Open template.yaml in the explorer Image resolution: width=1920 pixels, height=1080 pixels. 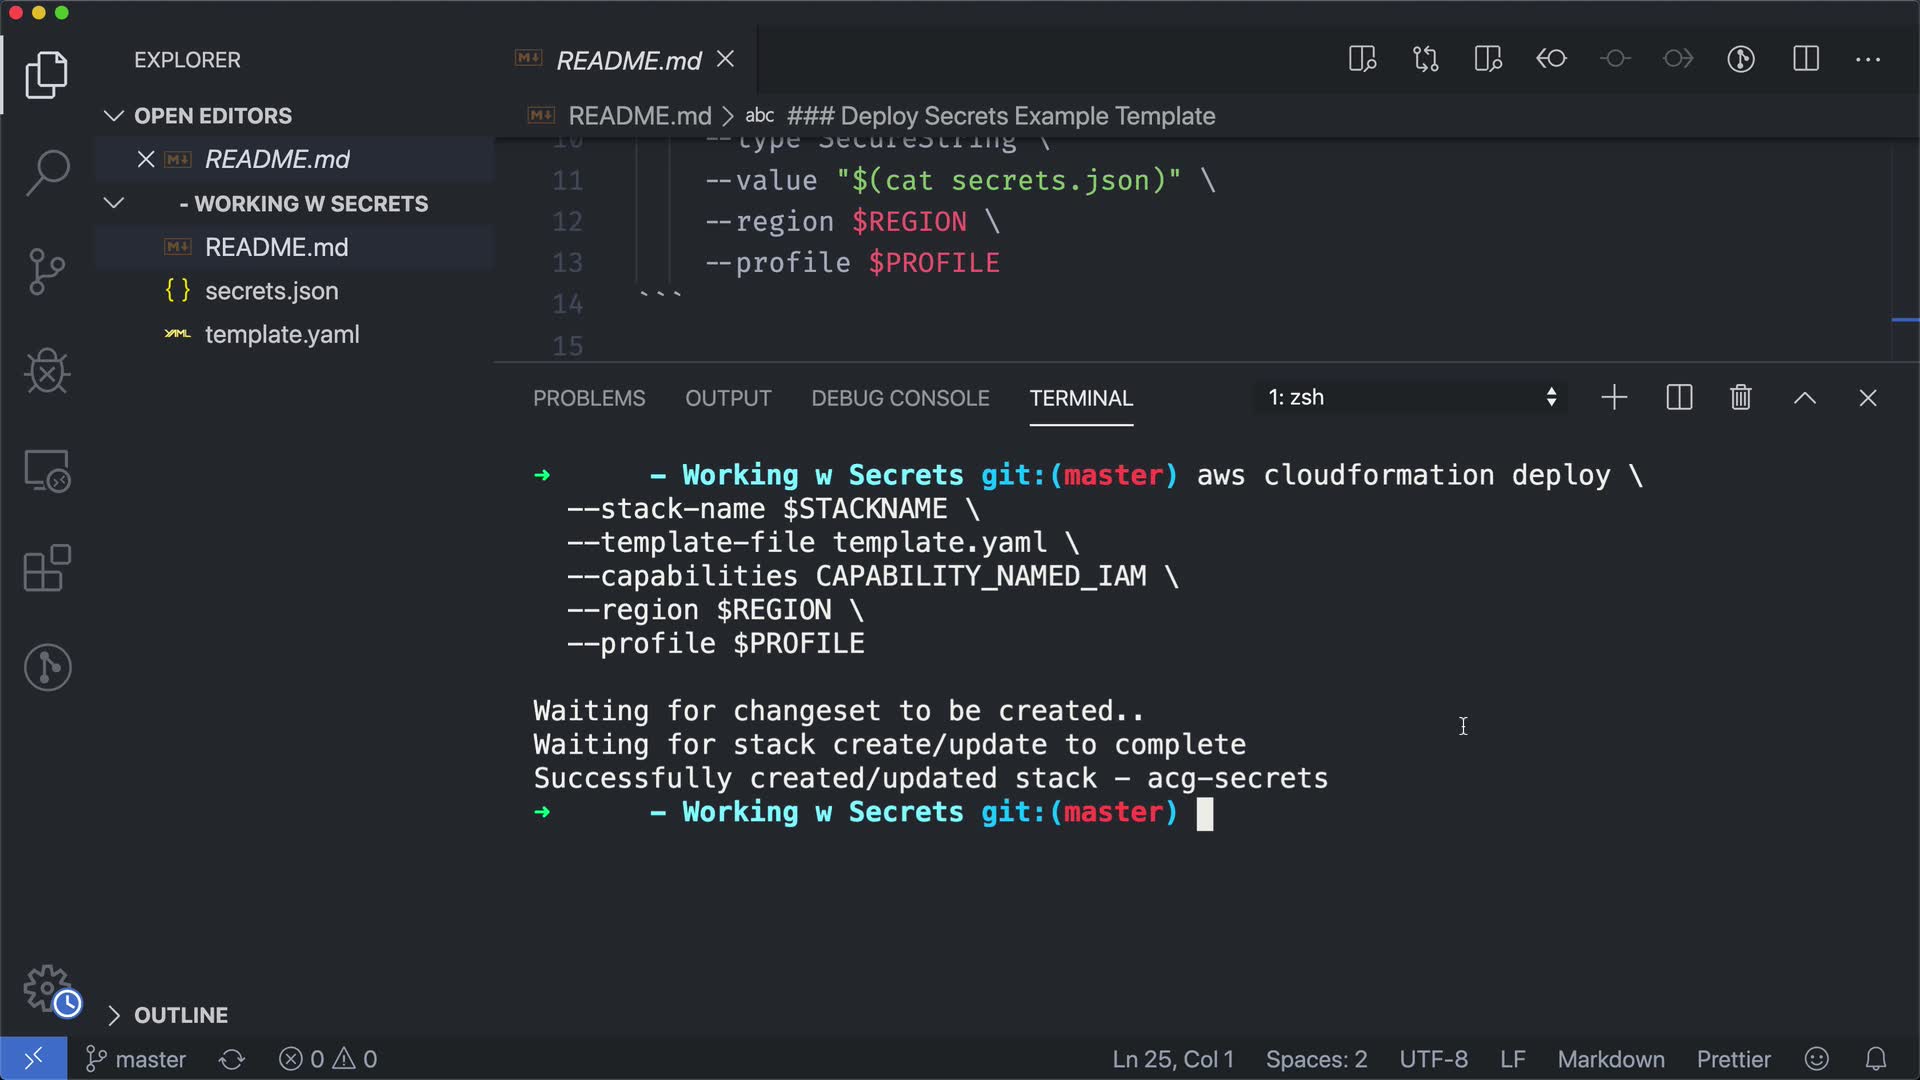click(x=282, y=334)
